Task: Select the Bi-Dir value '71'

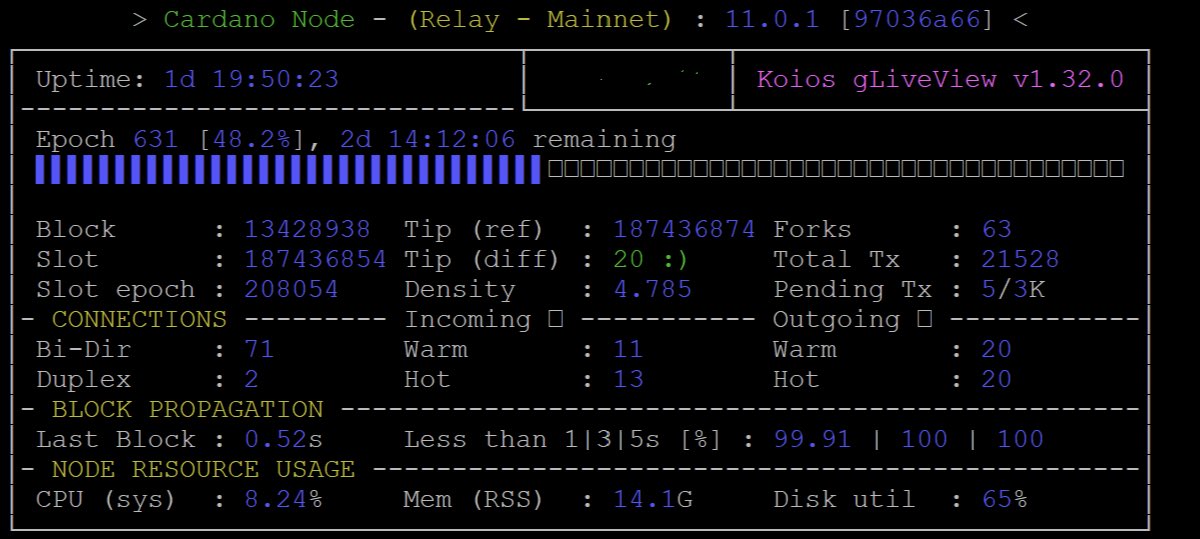Action: [259, 349]
